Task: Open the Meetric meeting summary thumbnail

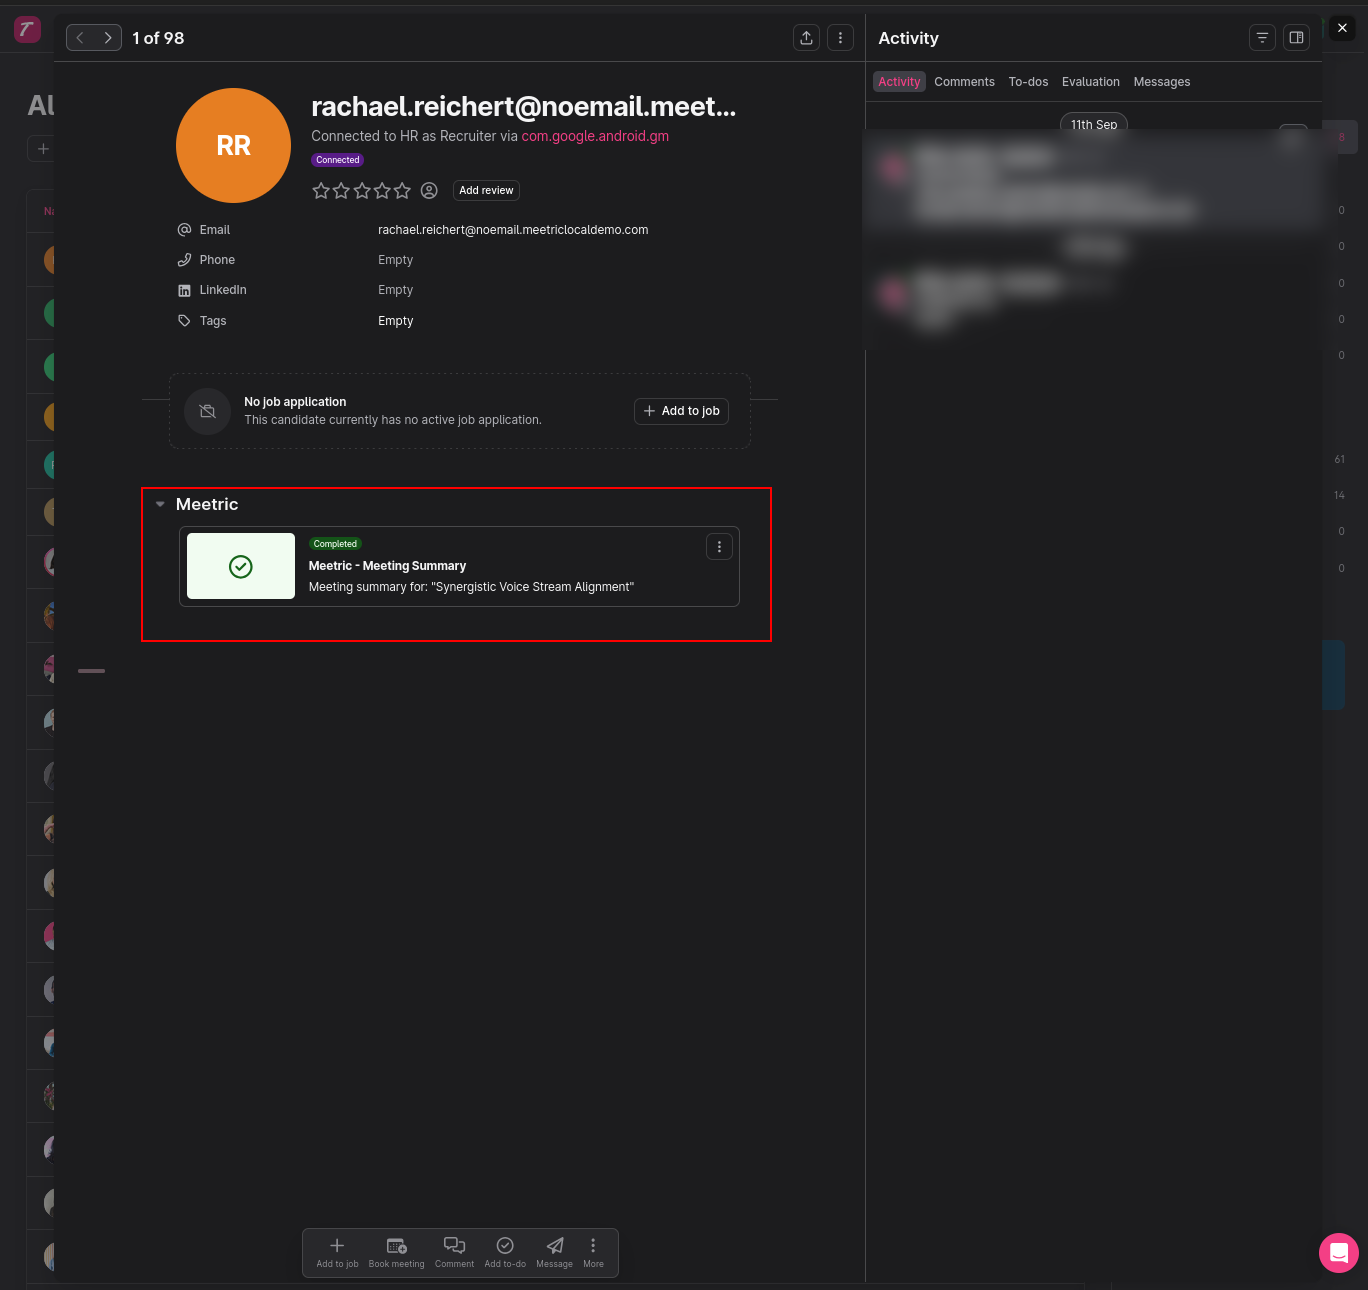Action: point(241,566)
